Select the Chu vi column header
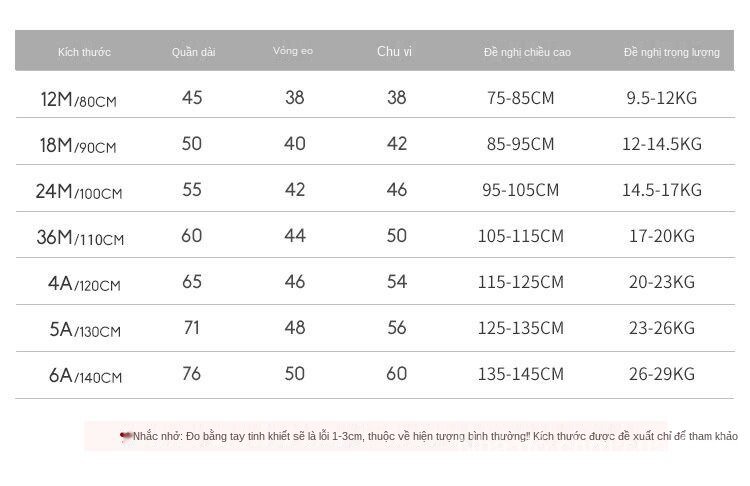750x486 pixels. pos(395,51)
